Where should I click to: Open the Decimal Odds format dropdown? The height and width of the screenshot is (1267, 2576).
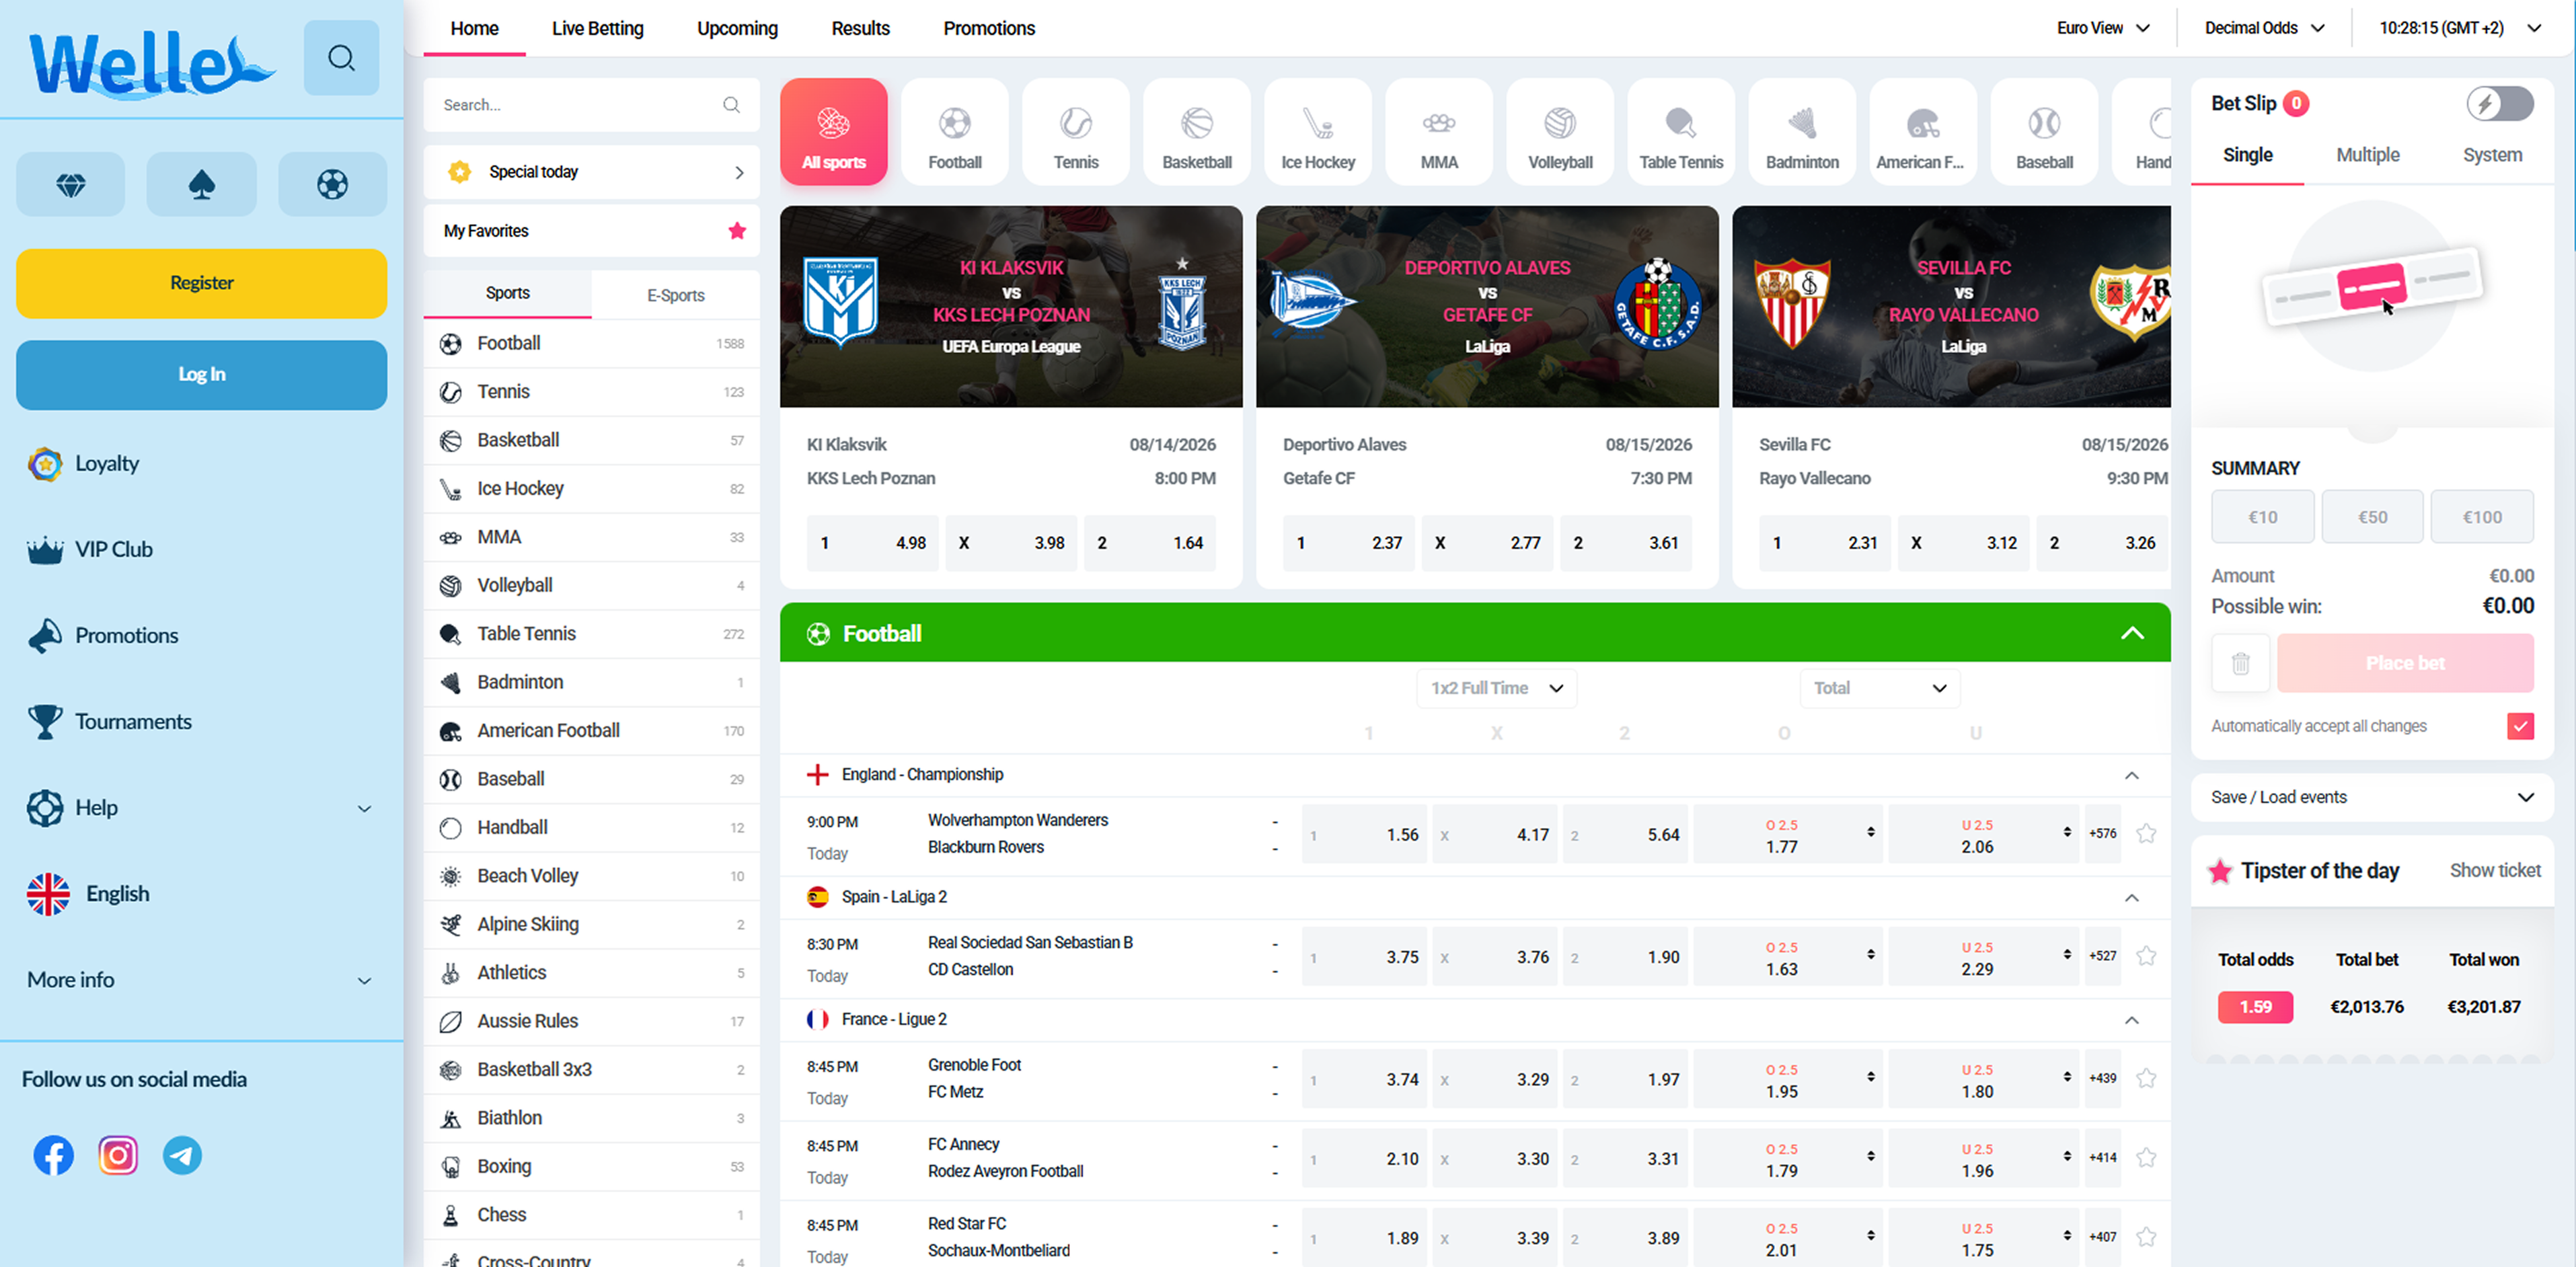2264,28
